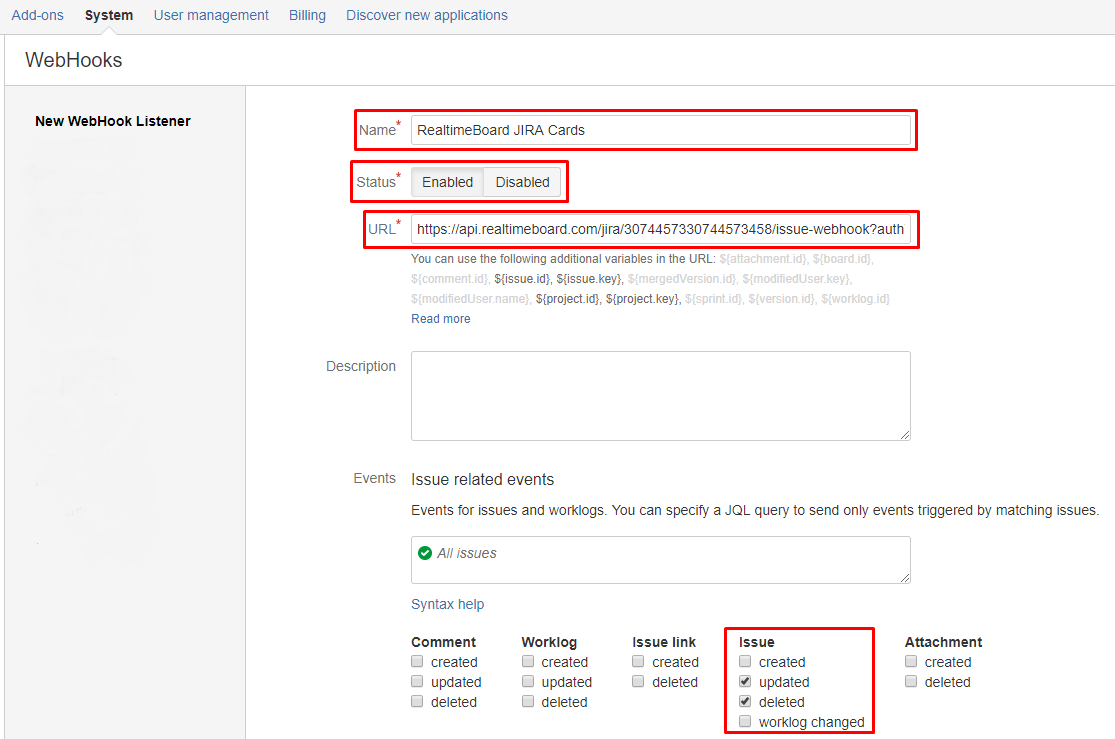This screenshot has height=739, width=1115.
Task: Set status to Enabled
Action: (447, 182)
